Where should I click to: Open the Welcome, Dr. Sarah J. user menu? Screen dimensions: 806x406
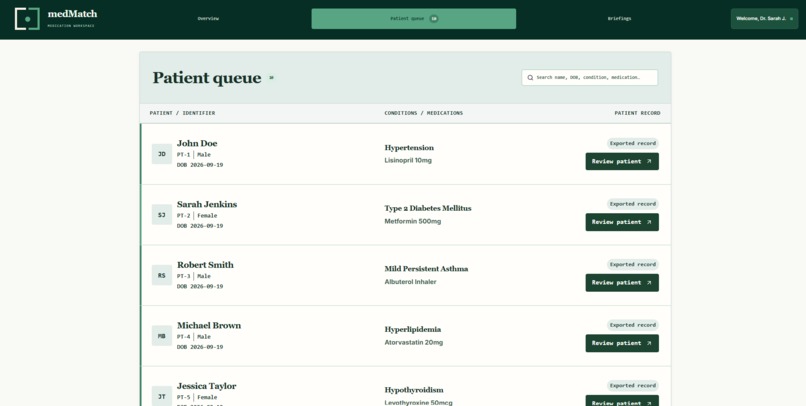pyautogui.click(x=764, y=19)
